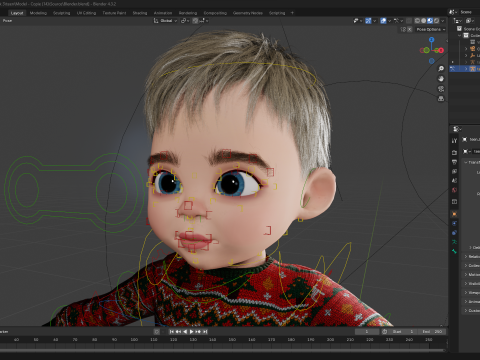Open the Render properties tab
Viewport: 480px width, 360px height.
click(x=454, y=152)
